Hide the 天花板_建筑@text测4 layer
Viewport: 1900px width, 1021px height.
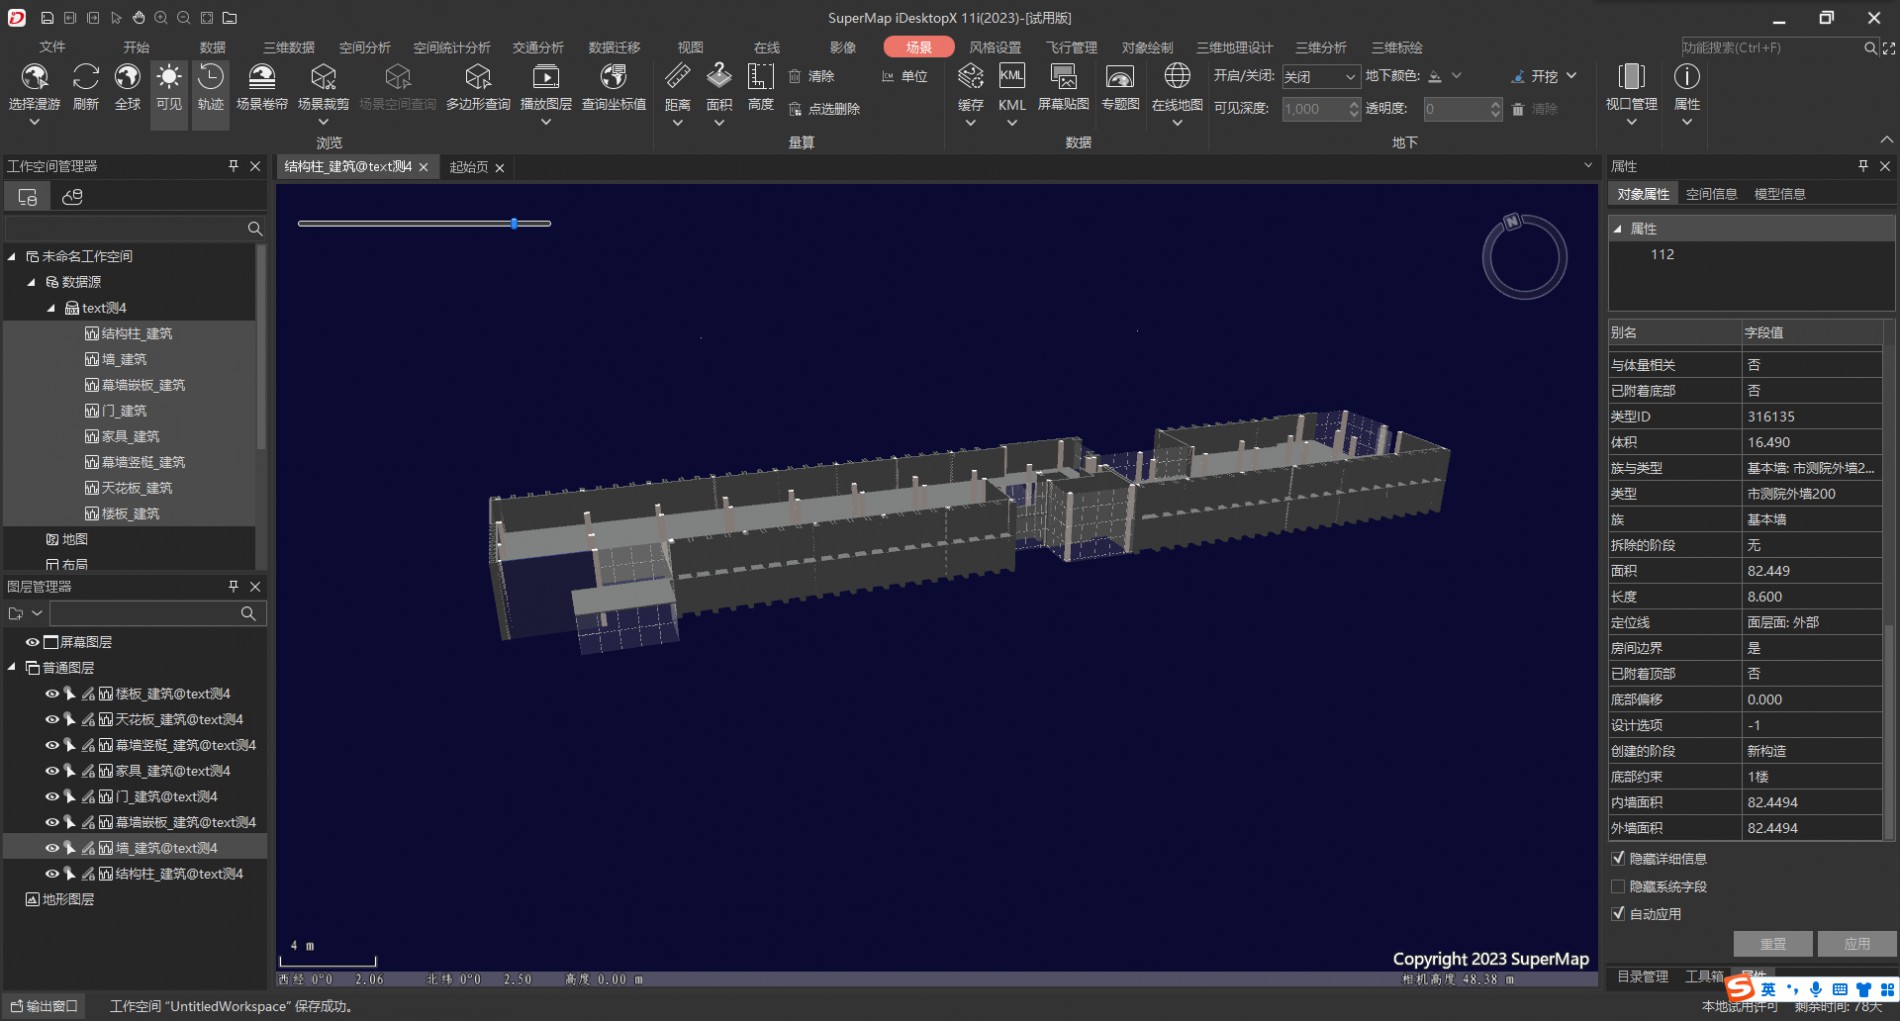coord(52,719)
